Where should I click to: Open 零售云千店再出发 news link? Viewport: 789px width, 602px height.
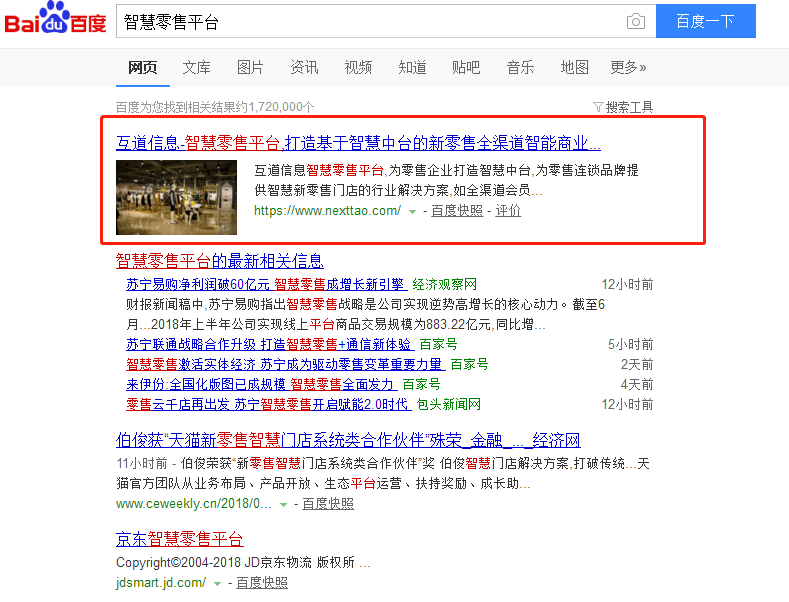pyautogui.click(x=268, y=404)
